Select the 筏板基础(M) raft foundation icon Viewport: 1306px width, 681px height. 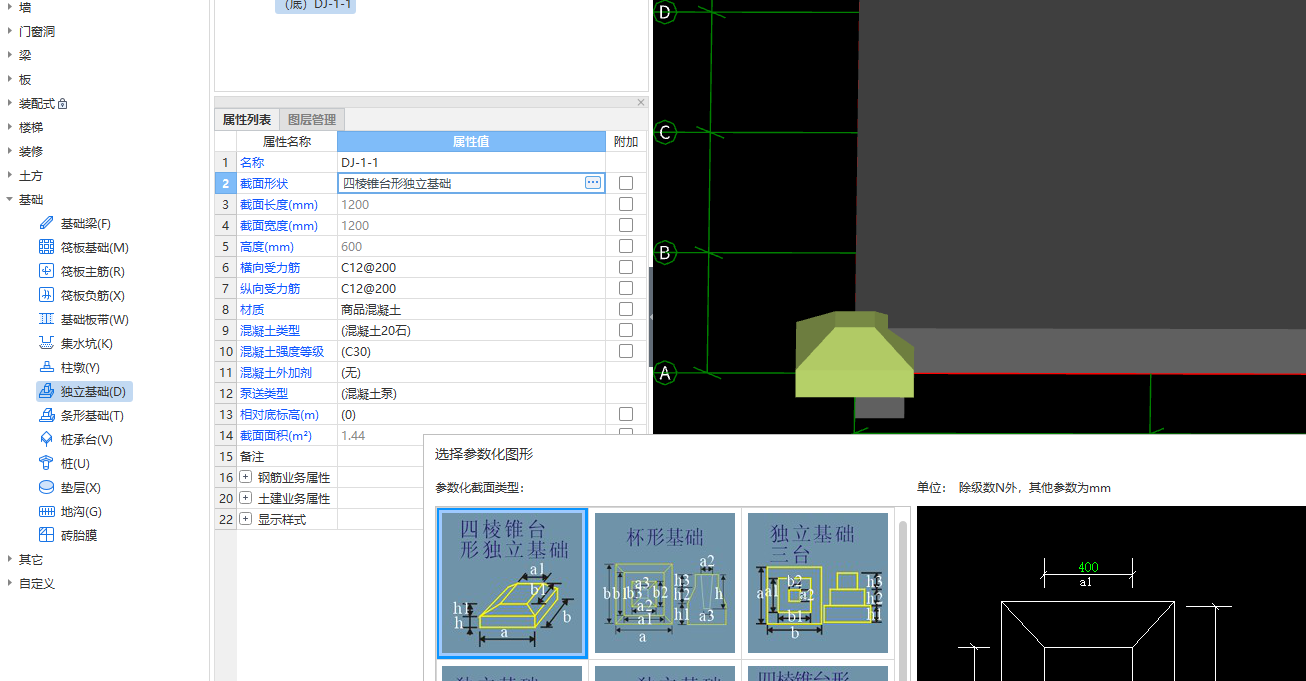pyautogui.click(x=46, y=247)
